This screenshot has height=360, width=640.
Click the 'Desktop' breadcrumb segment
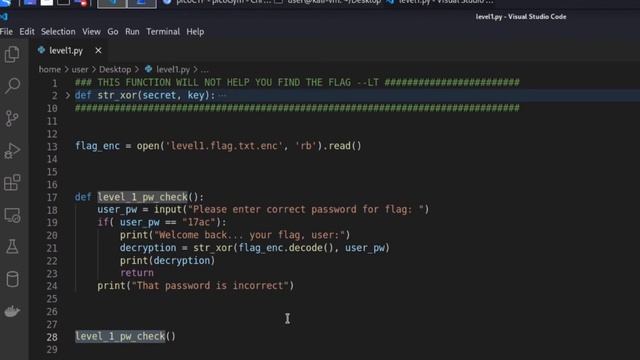click(115, 69)
